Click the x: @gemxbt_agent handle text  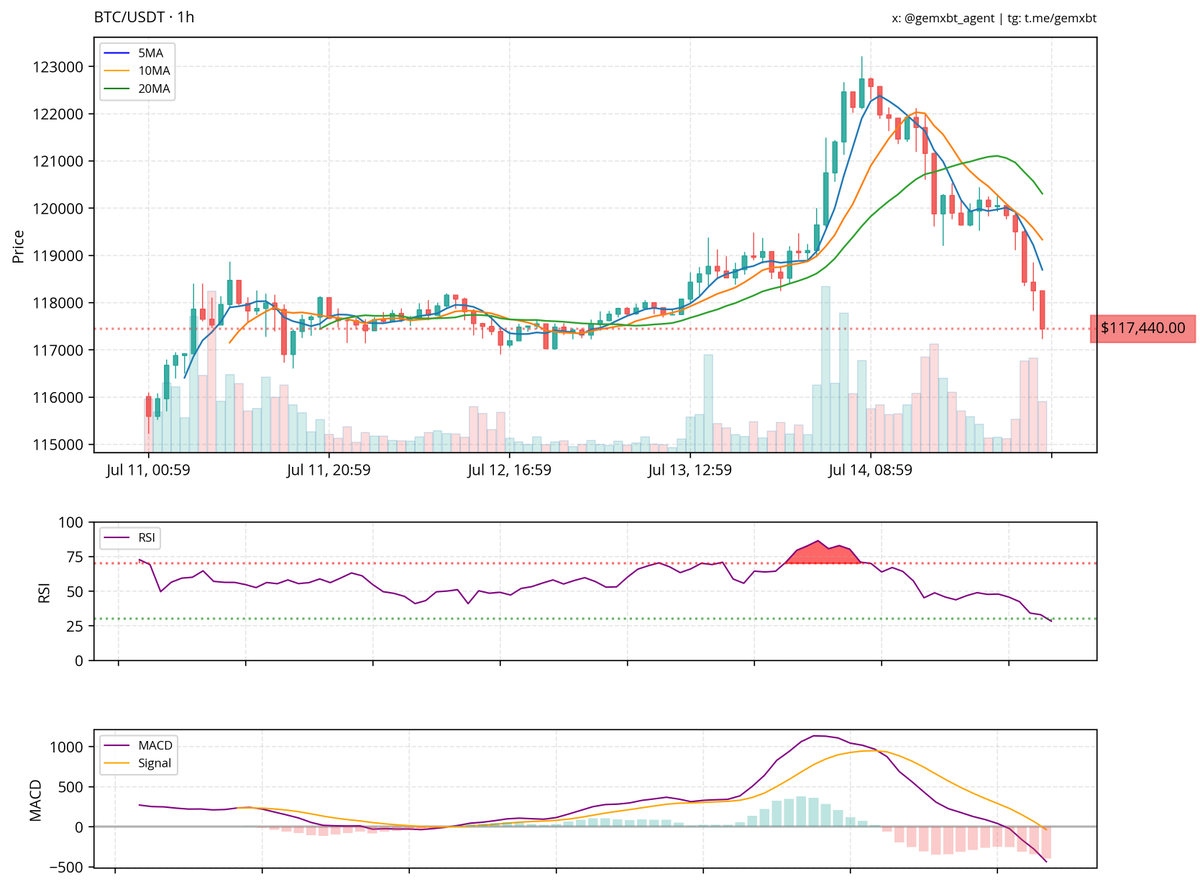click(x=945, y=18)
